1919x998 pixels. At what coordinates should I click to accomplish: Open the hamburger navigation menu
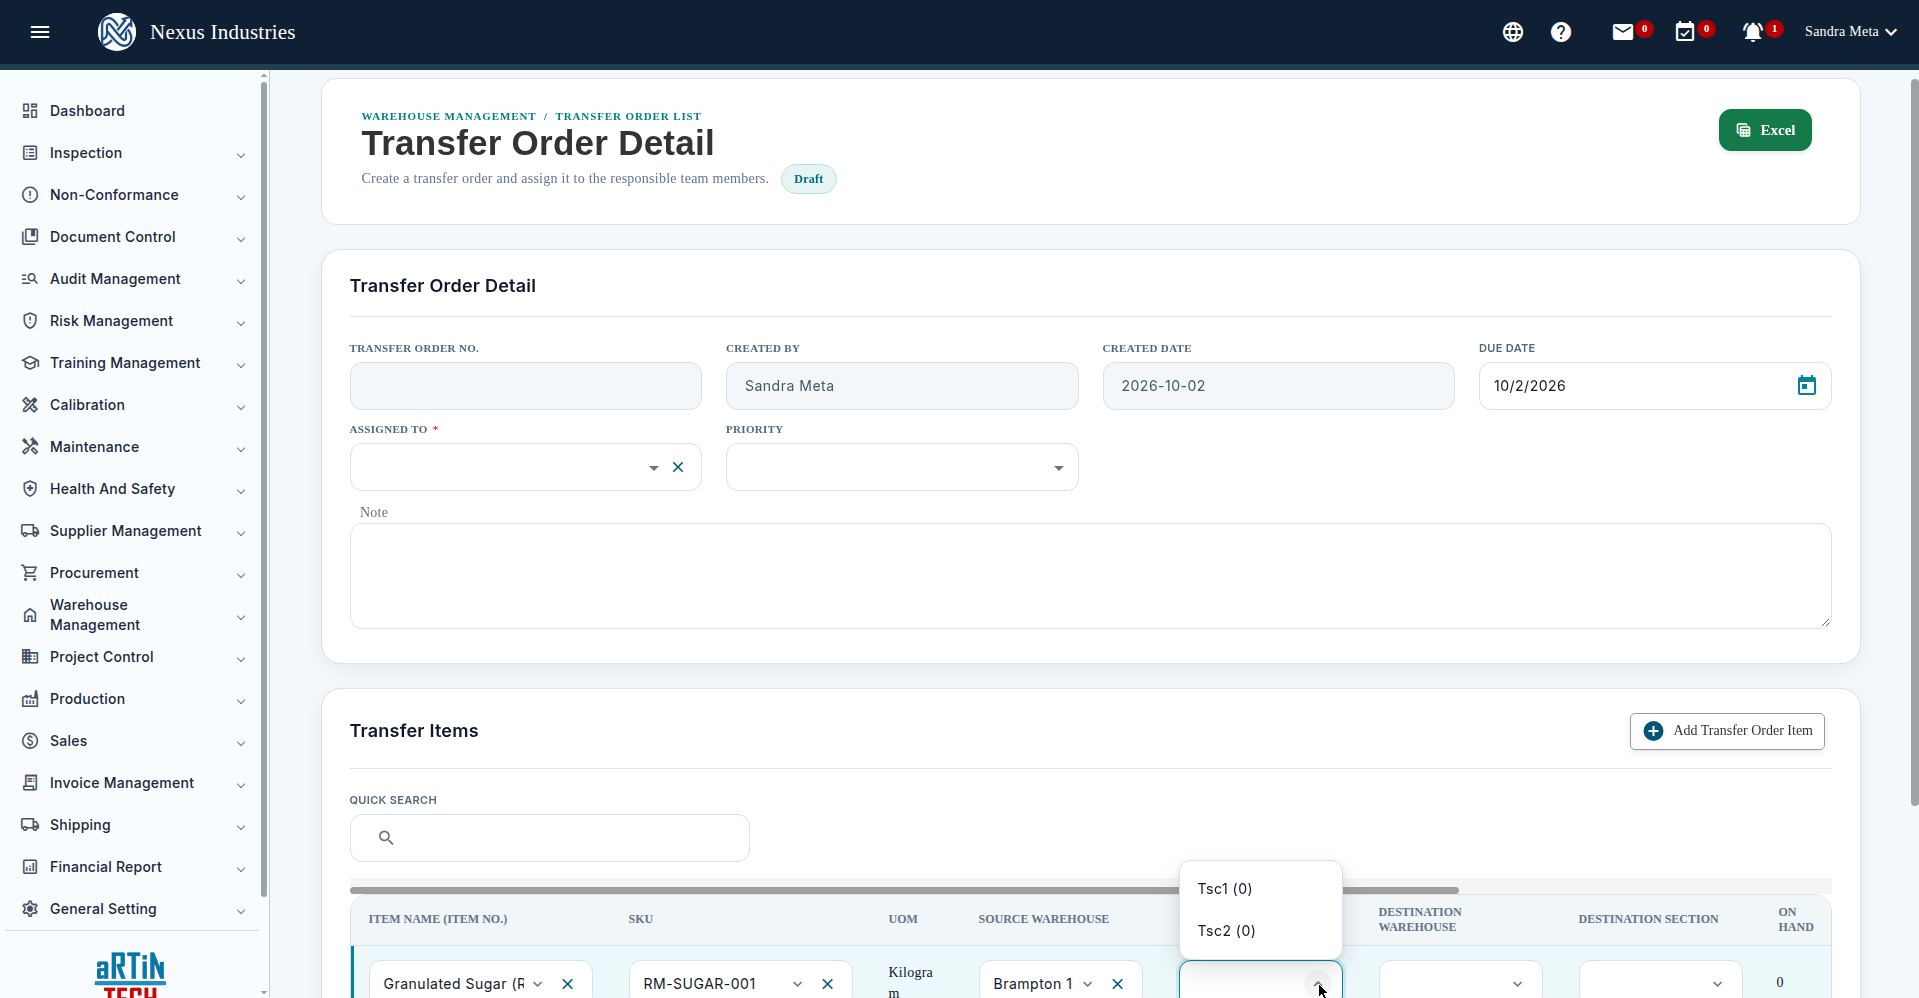click(x=40, y=32)
